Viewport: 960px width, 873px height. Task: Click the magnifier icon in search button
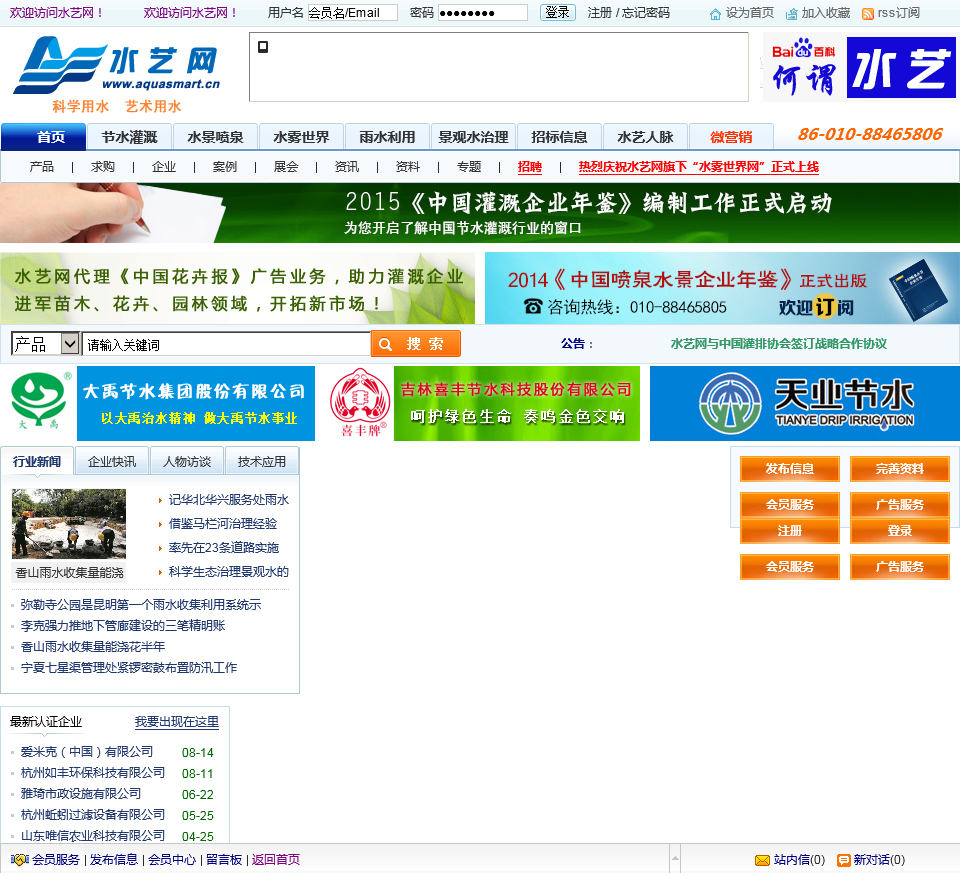pyautogui.click(x=385, y=344)
